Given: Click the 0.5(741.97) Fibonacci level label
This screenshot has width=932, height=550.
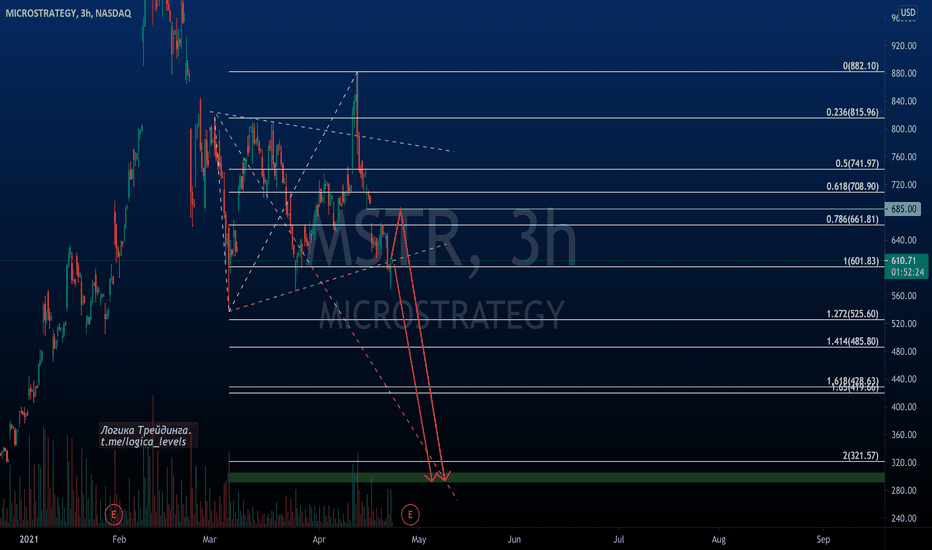Looking at the screenshot, I should pos(857,164).
